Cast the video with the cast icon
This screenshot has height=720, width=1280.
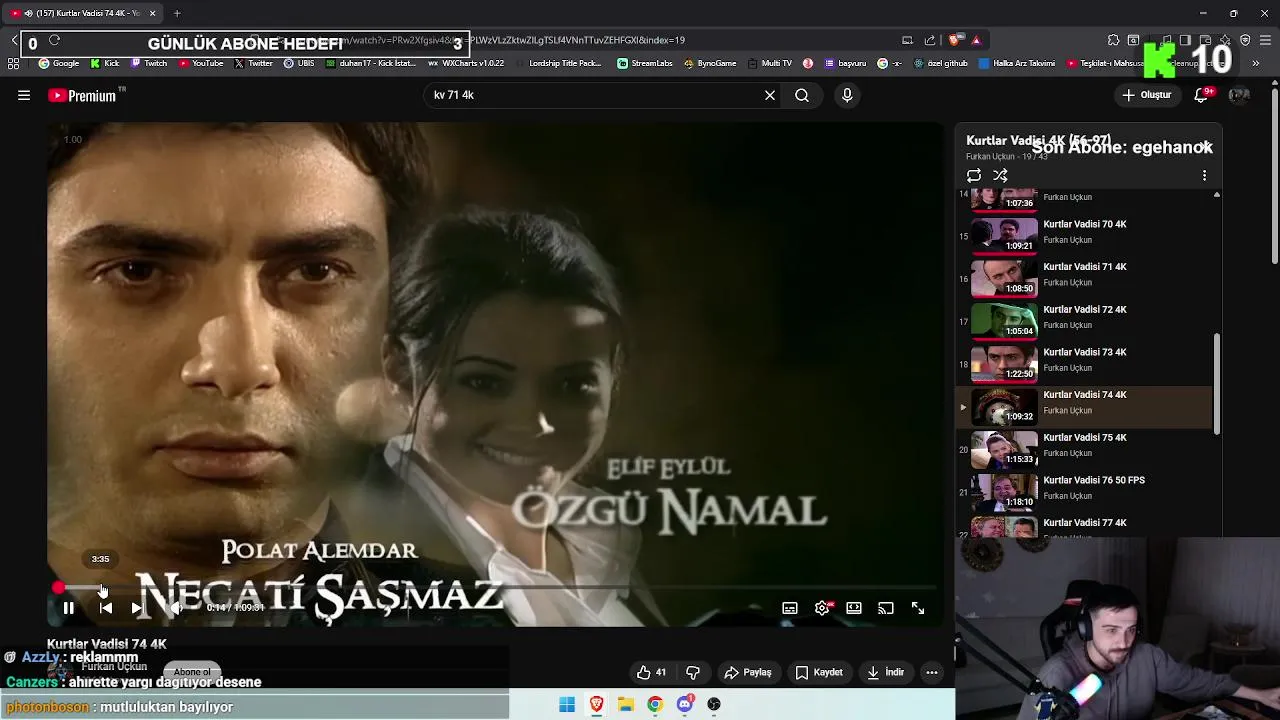pyautogui.click(x=886, y=608)
